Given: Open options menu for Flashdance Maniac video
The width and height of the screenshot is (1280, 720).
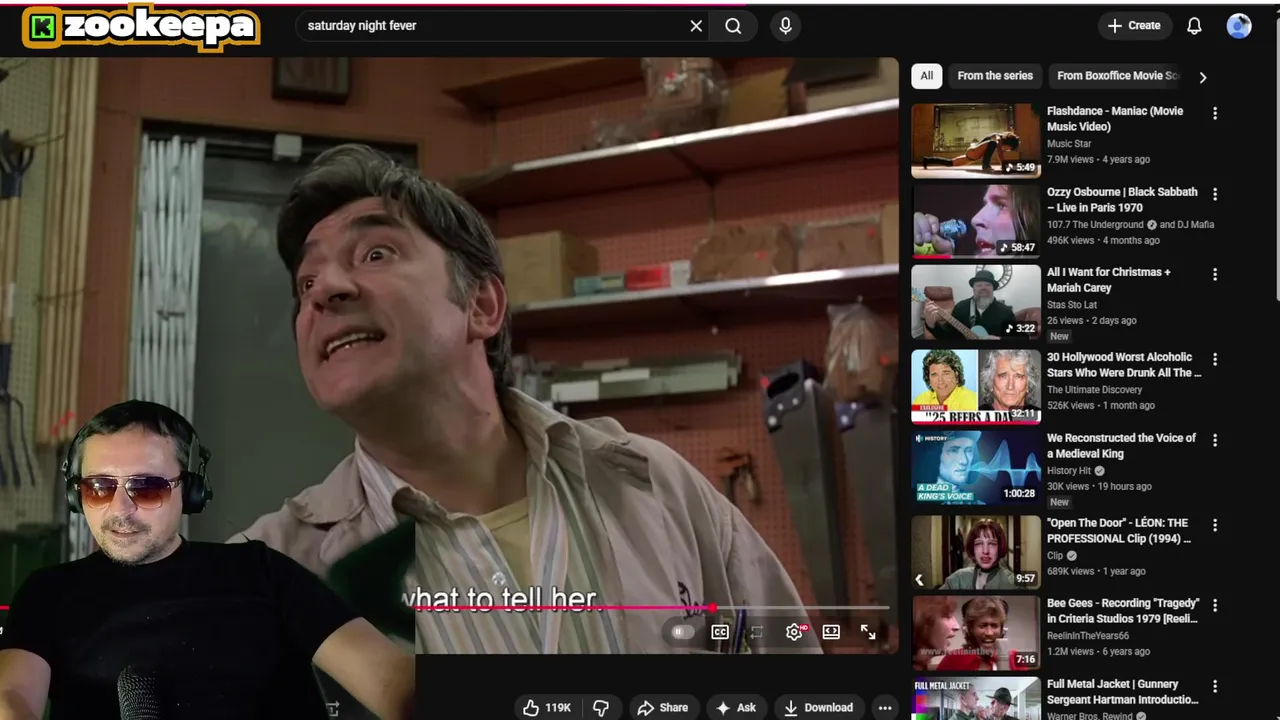Looking at the screenshot, I should click(1215, 114).
